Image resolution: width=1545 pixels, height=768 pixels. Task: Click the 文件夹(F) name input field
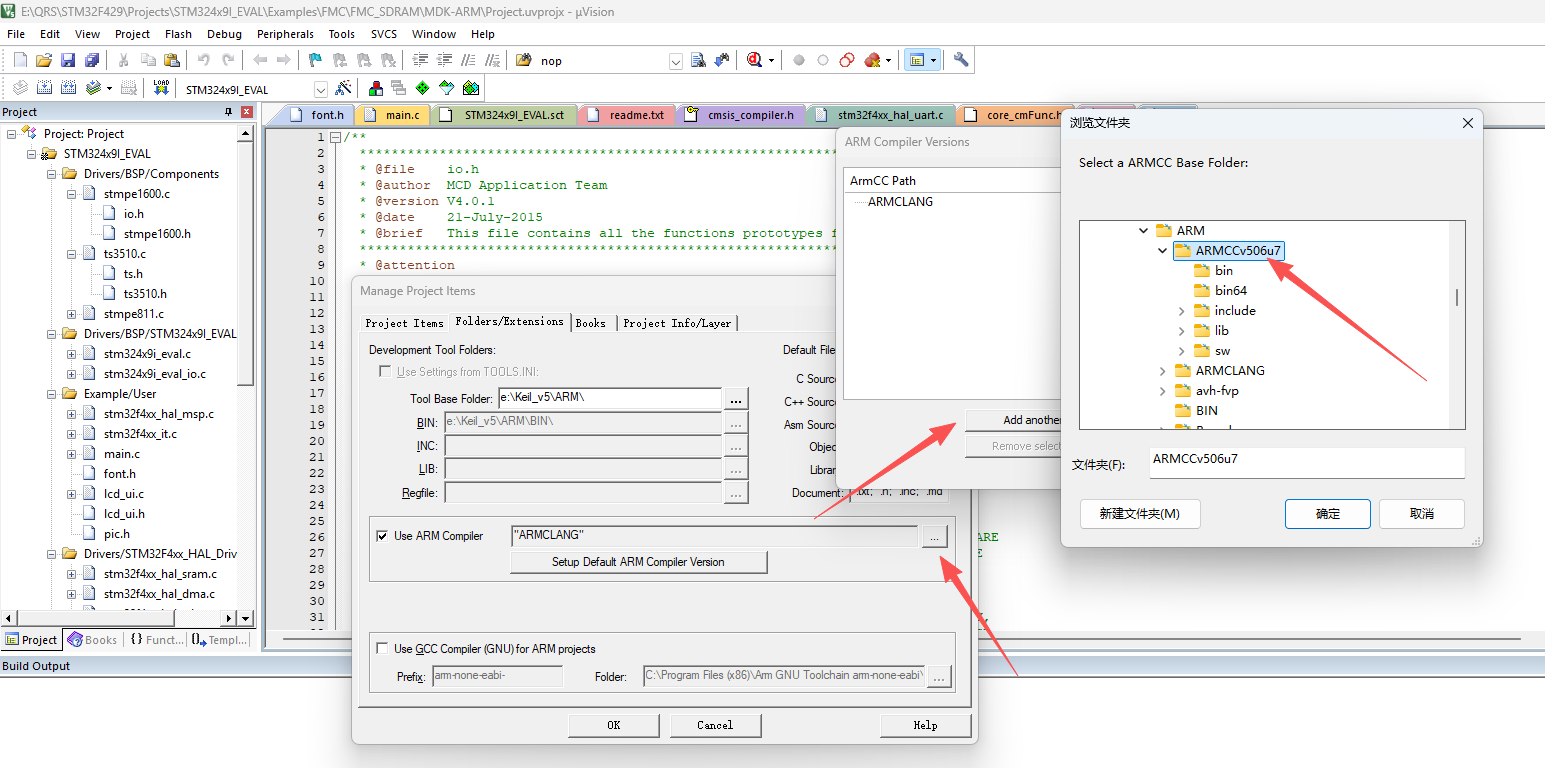click(1306, 462)
